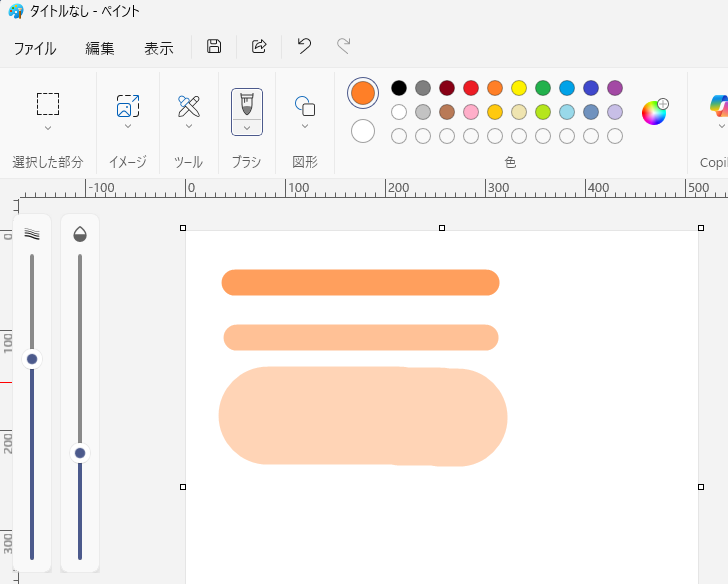Click the top-center canvas resize handle
The width and height of the screenshot is (728, 584).
[442, 228]
